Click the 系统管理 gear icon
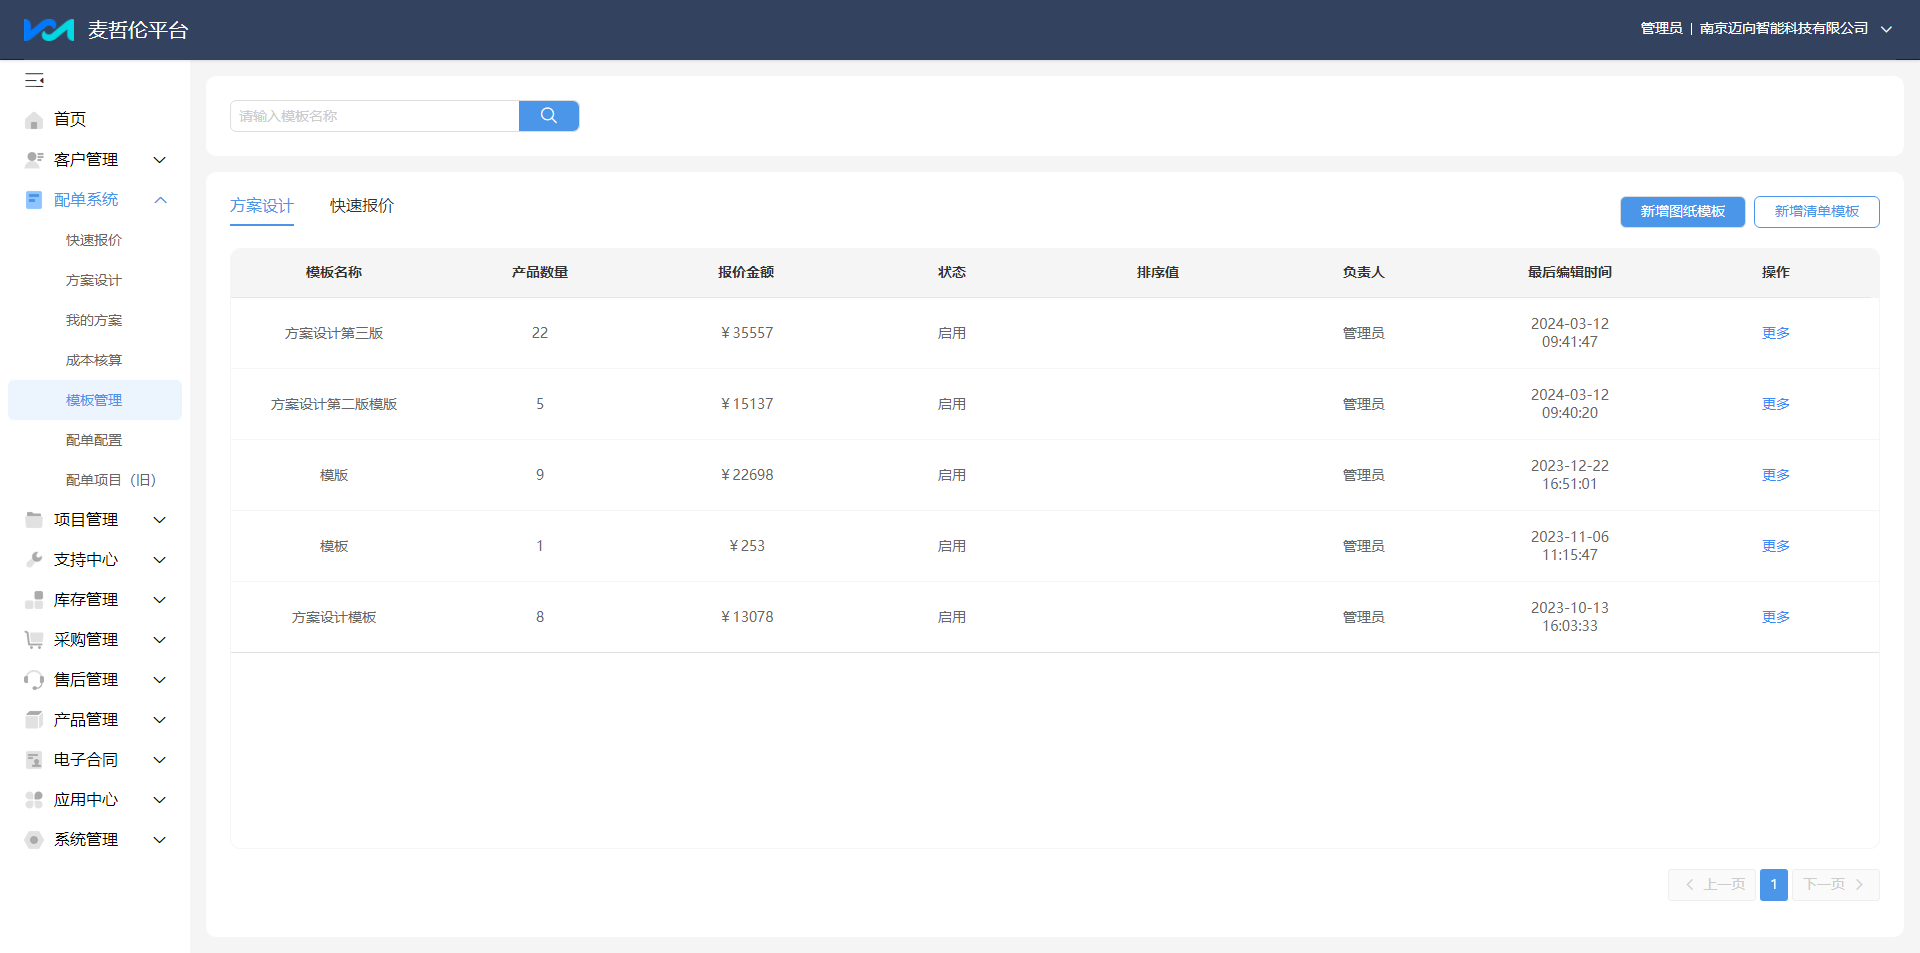This screenshot has width=1920, height=953. click(34, 840)
